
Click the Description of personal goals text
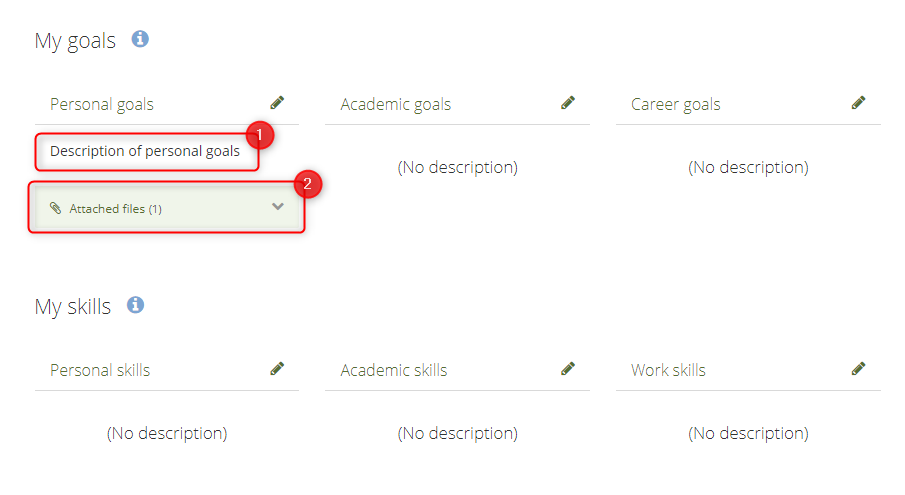[x=145, y=152]
